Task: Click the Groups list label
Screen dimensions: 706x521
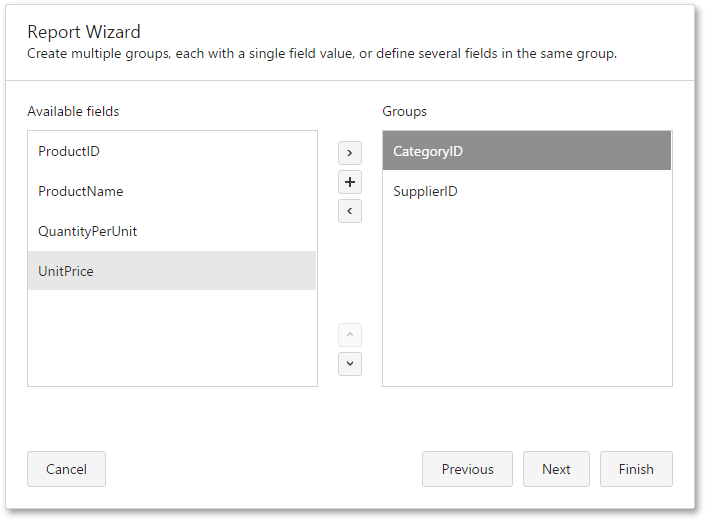Action: (x=404, y=112)
